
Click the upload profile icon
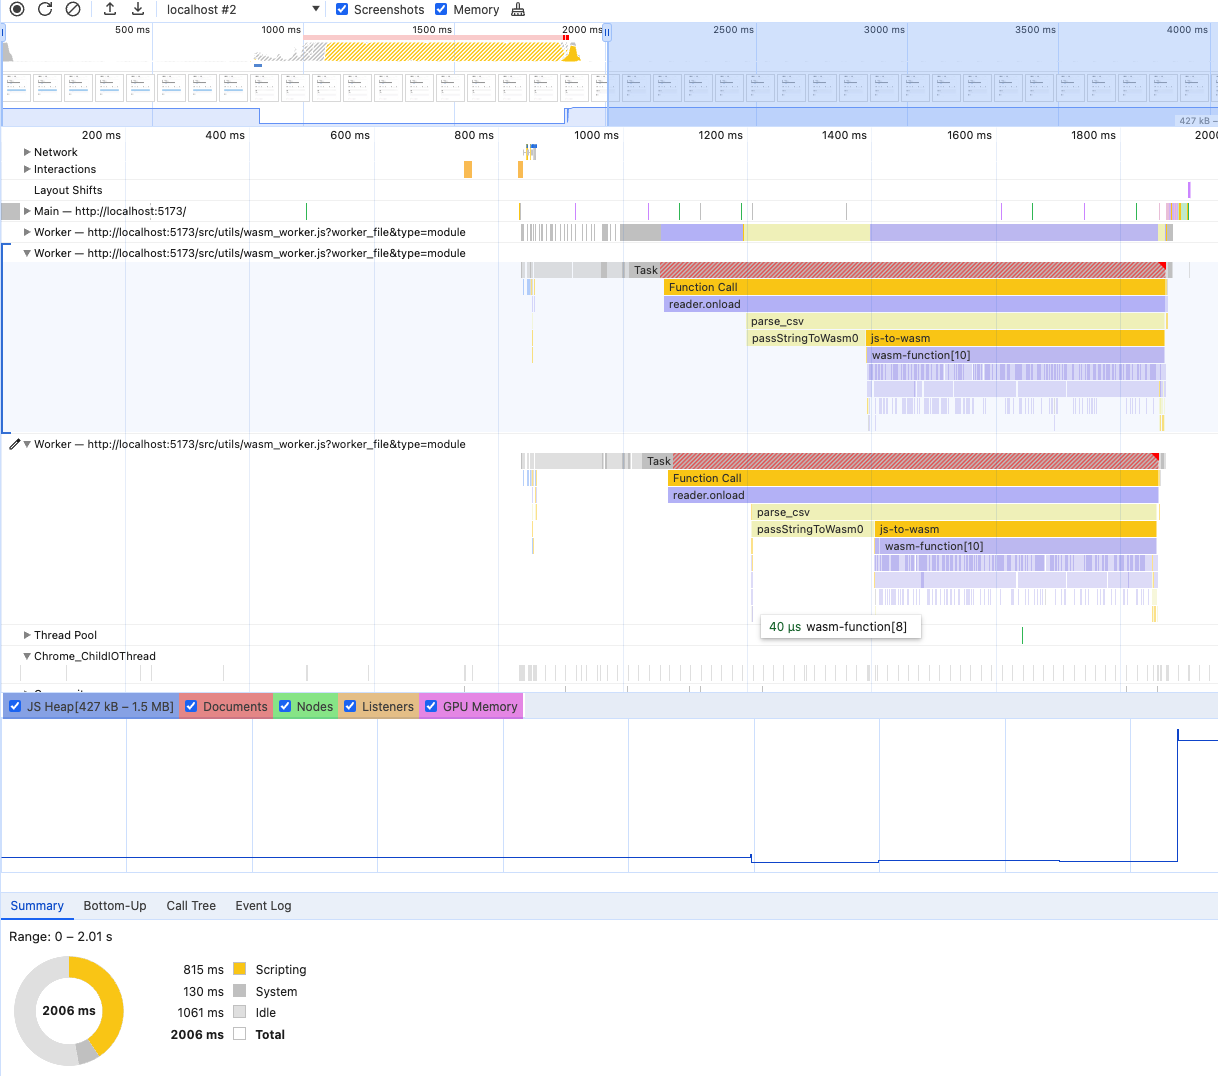point(110,9)
